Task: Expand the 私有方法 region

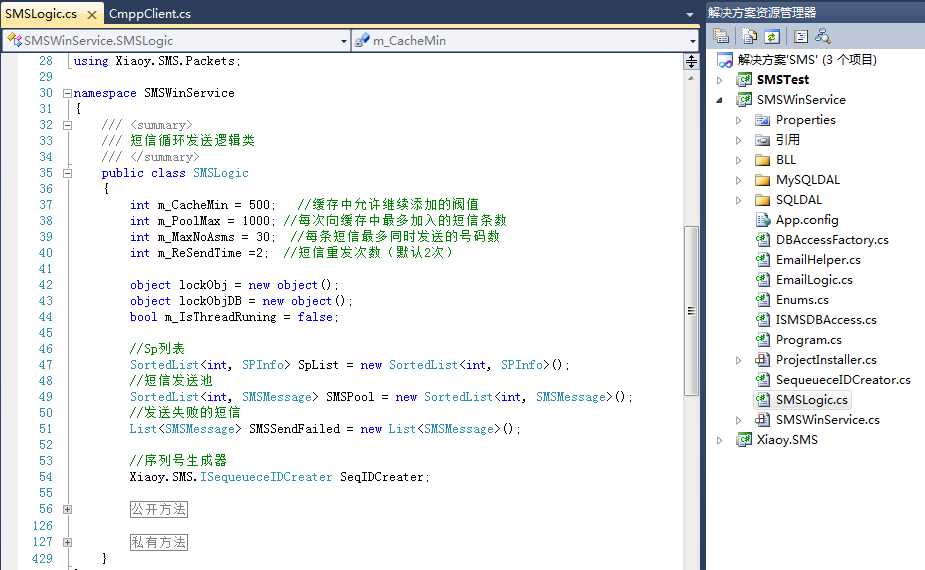Action: point(67,542)
